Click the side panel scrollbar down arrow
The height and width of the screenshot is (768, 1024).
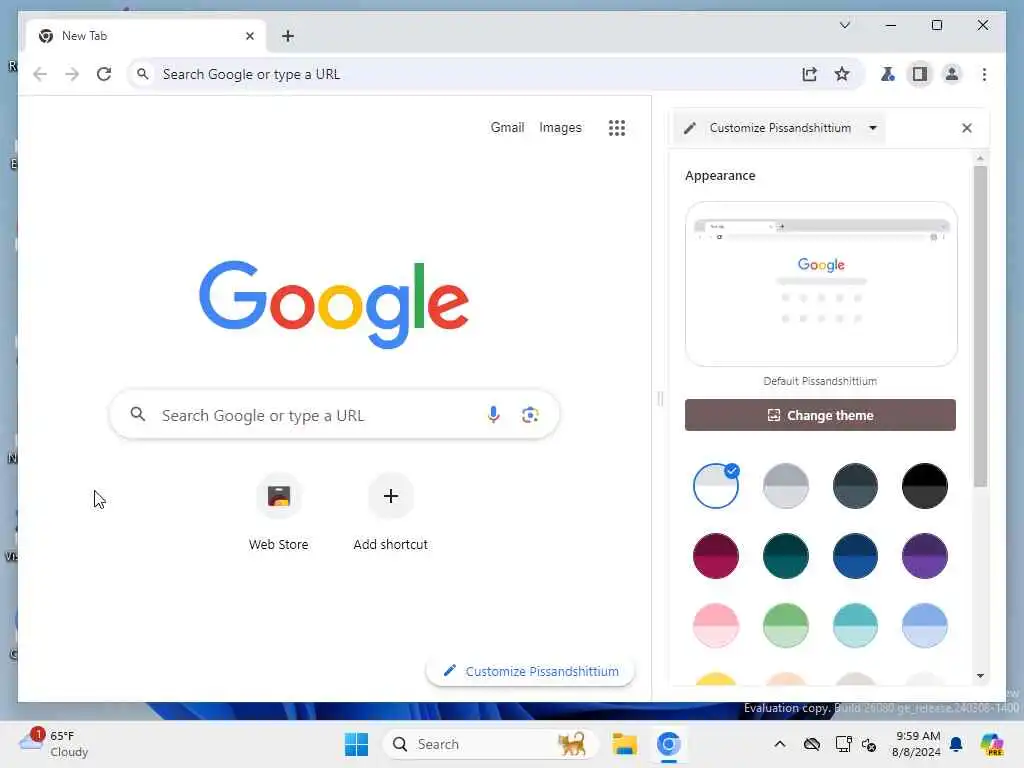coord(980,676)
